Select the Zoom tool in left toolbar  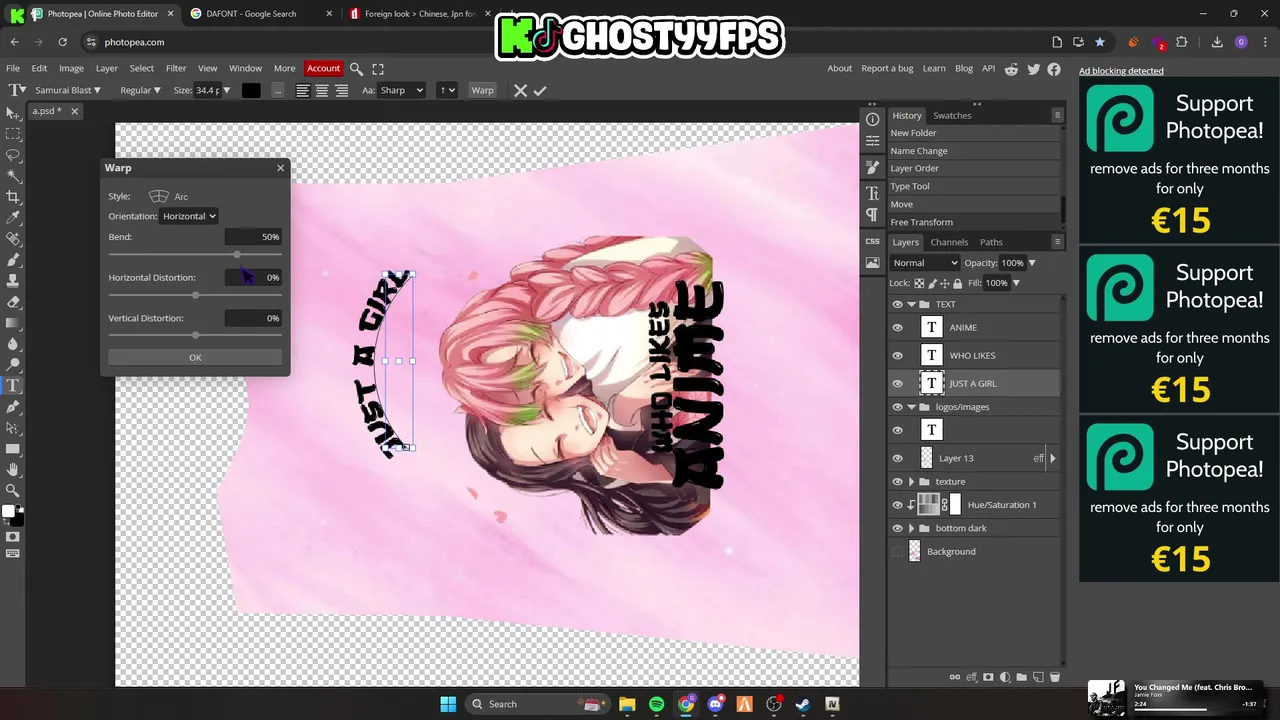12,490
